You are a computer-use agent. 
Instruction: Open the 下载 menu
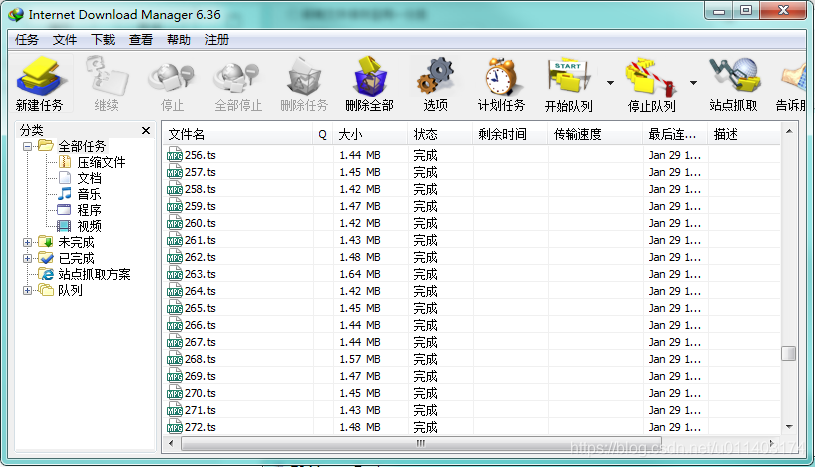point(103,40)
